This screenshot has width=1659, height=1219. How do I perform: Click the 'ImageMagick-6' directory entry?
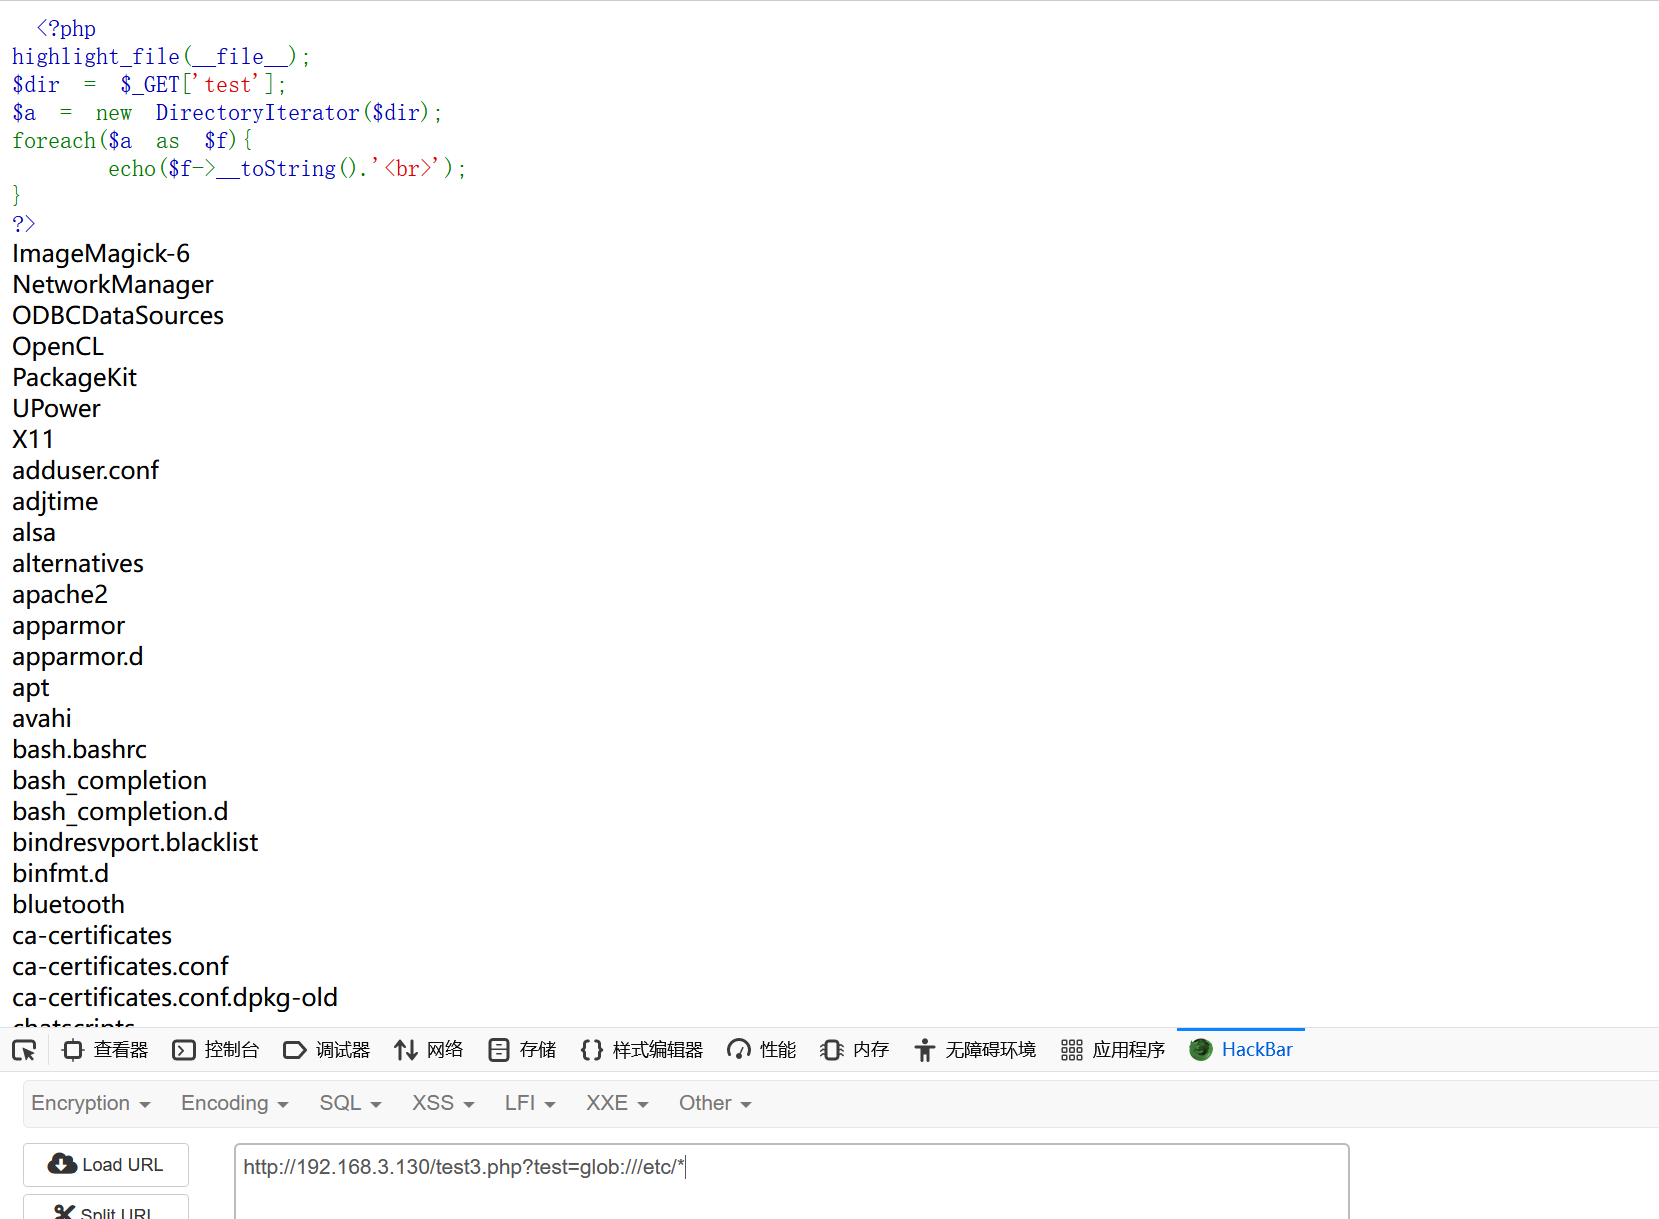tap(101, 254)
